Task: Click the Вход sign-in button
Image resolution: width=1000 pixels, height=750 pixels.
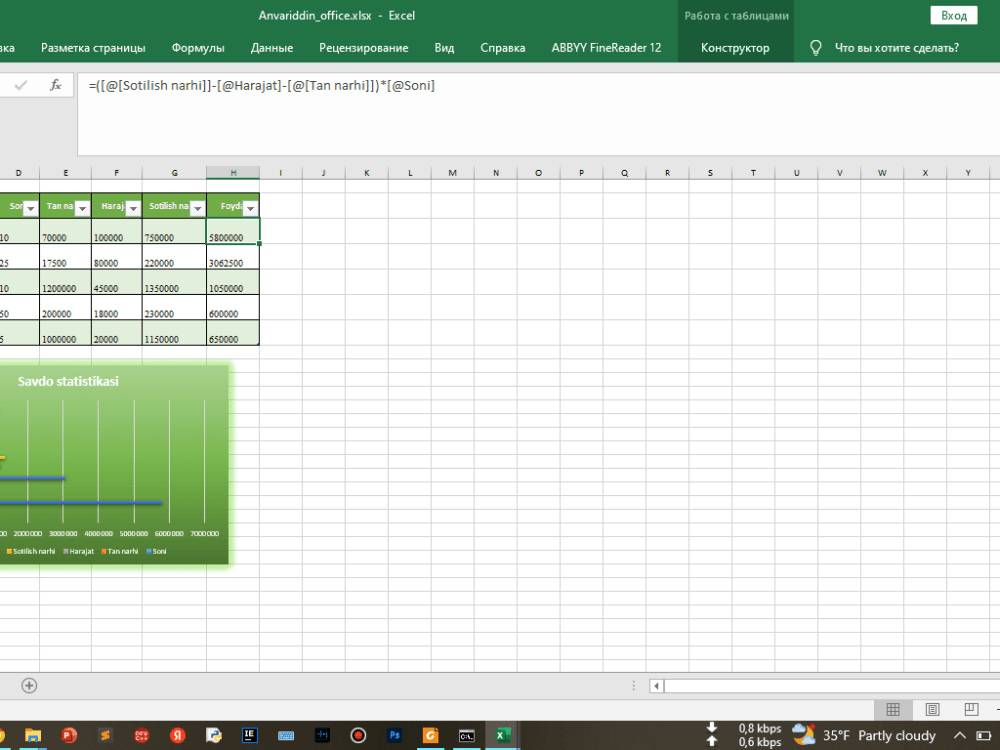Action: tap(954, 16)
